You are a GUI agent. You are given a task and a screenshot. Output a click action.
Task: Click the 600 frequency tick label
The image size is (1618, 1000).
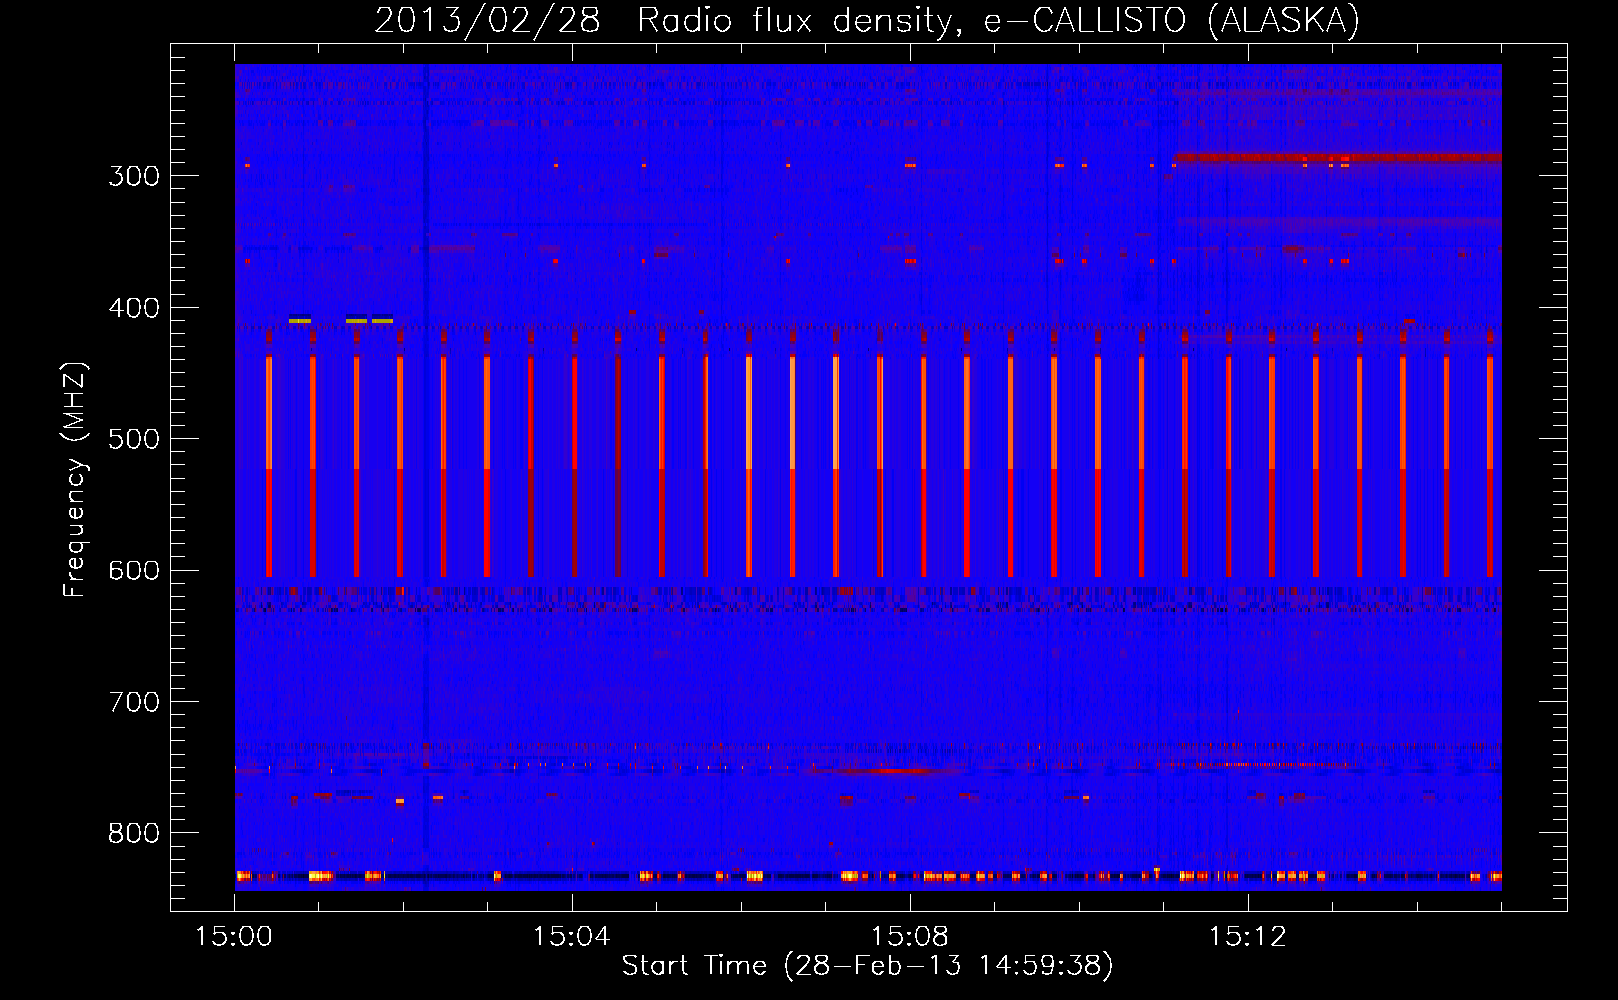coord(134,571)
